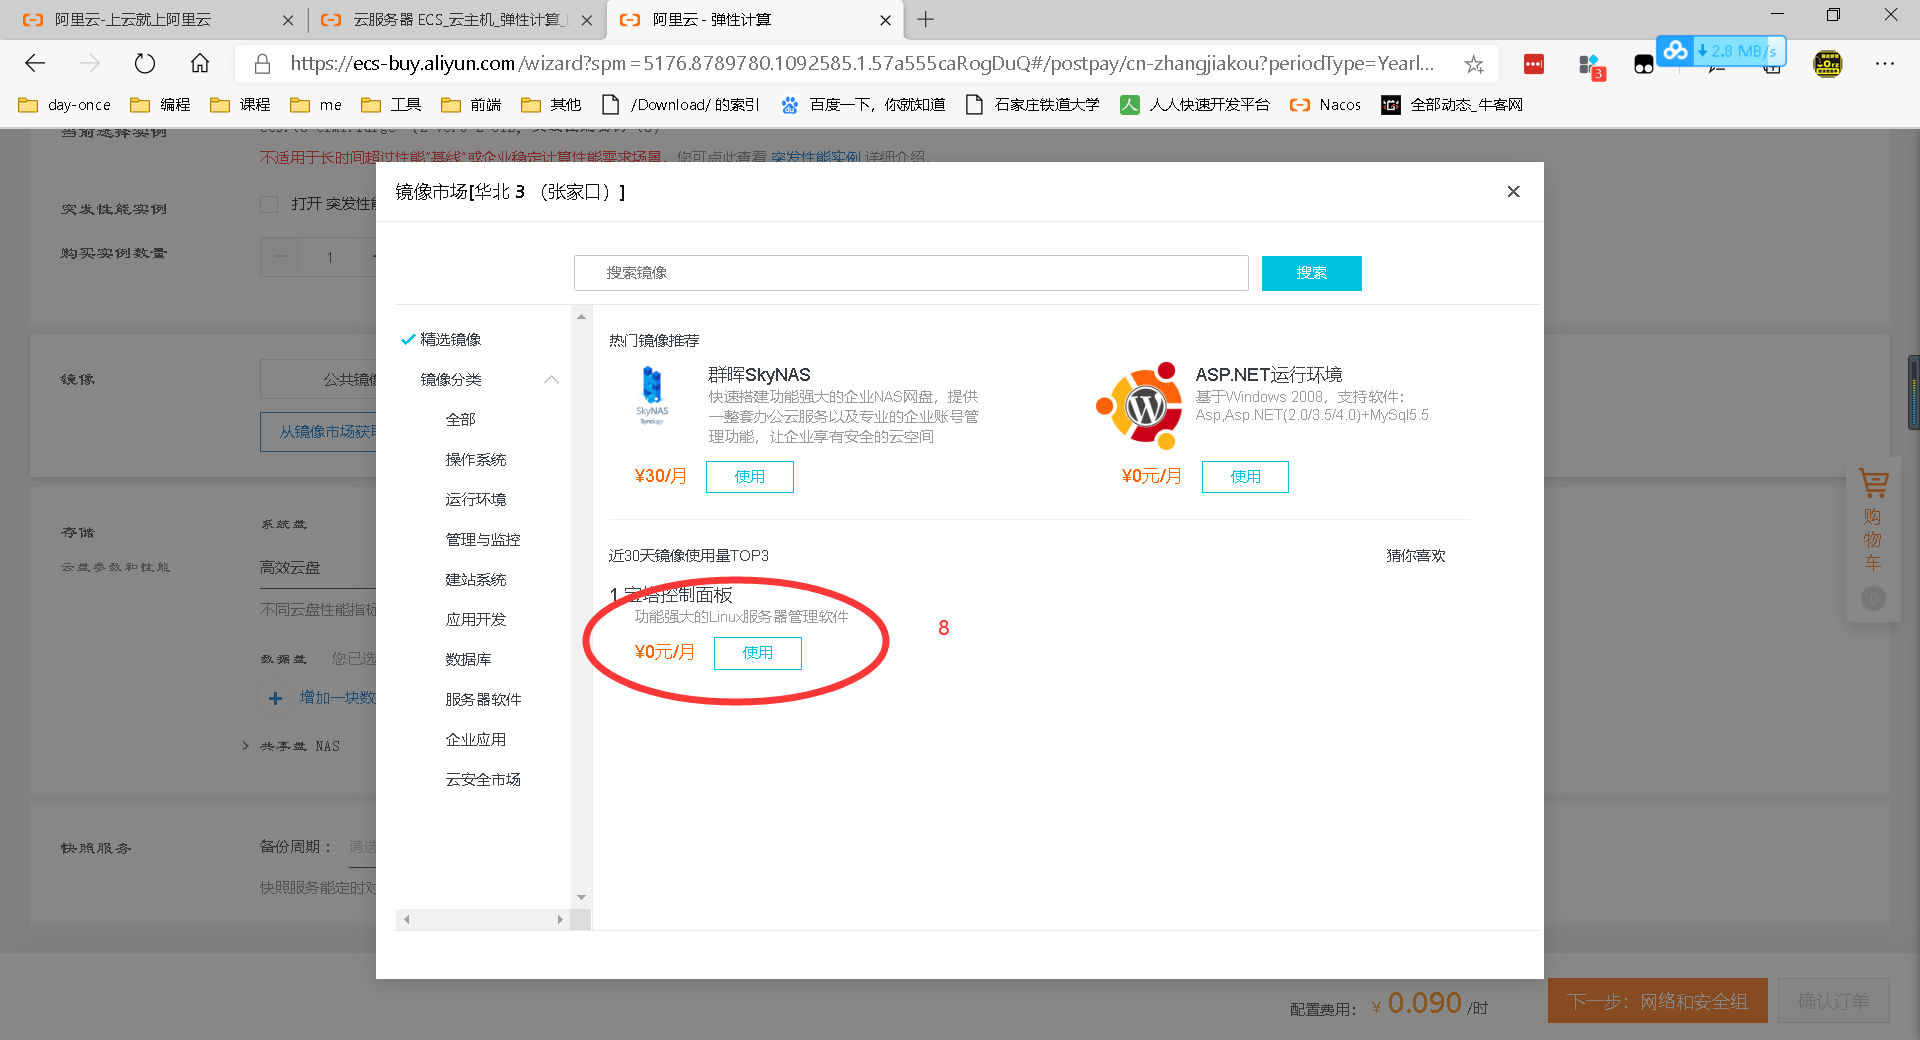1920x1040 pixels.
Task: Open the Nacos bookmark
Action: coord(1325,105)
